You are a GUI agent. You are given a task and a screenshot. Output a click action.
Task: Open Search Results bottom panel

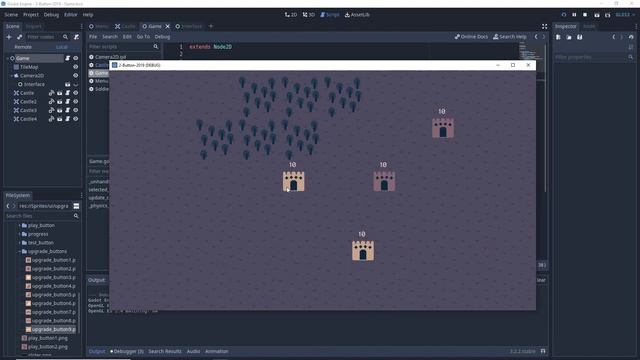165,351
